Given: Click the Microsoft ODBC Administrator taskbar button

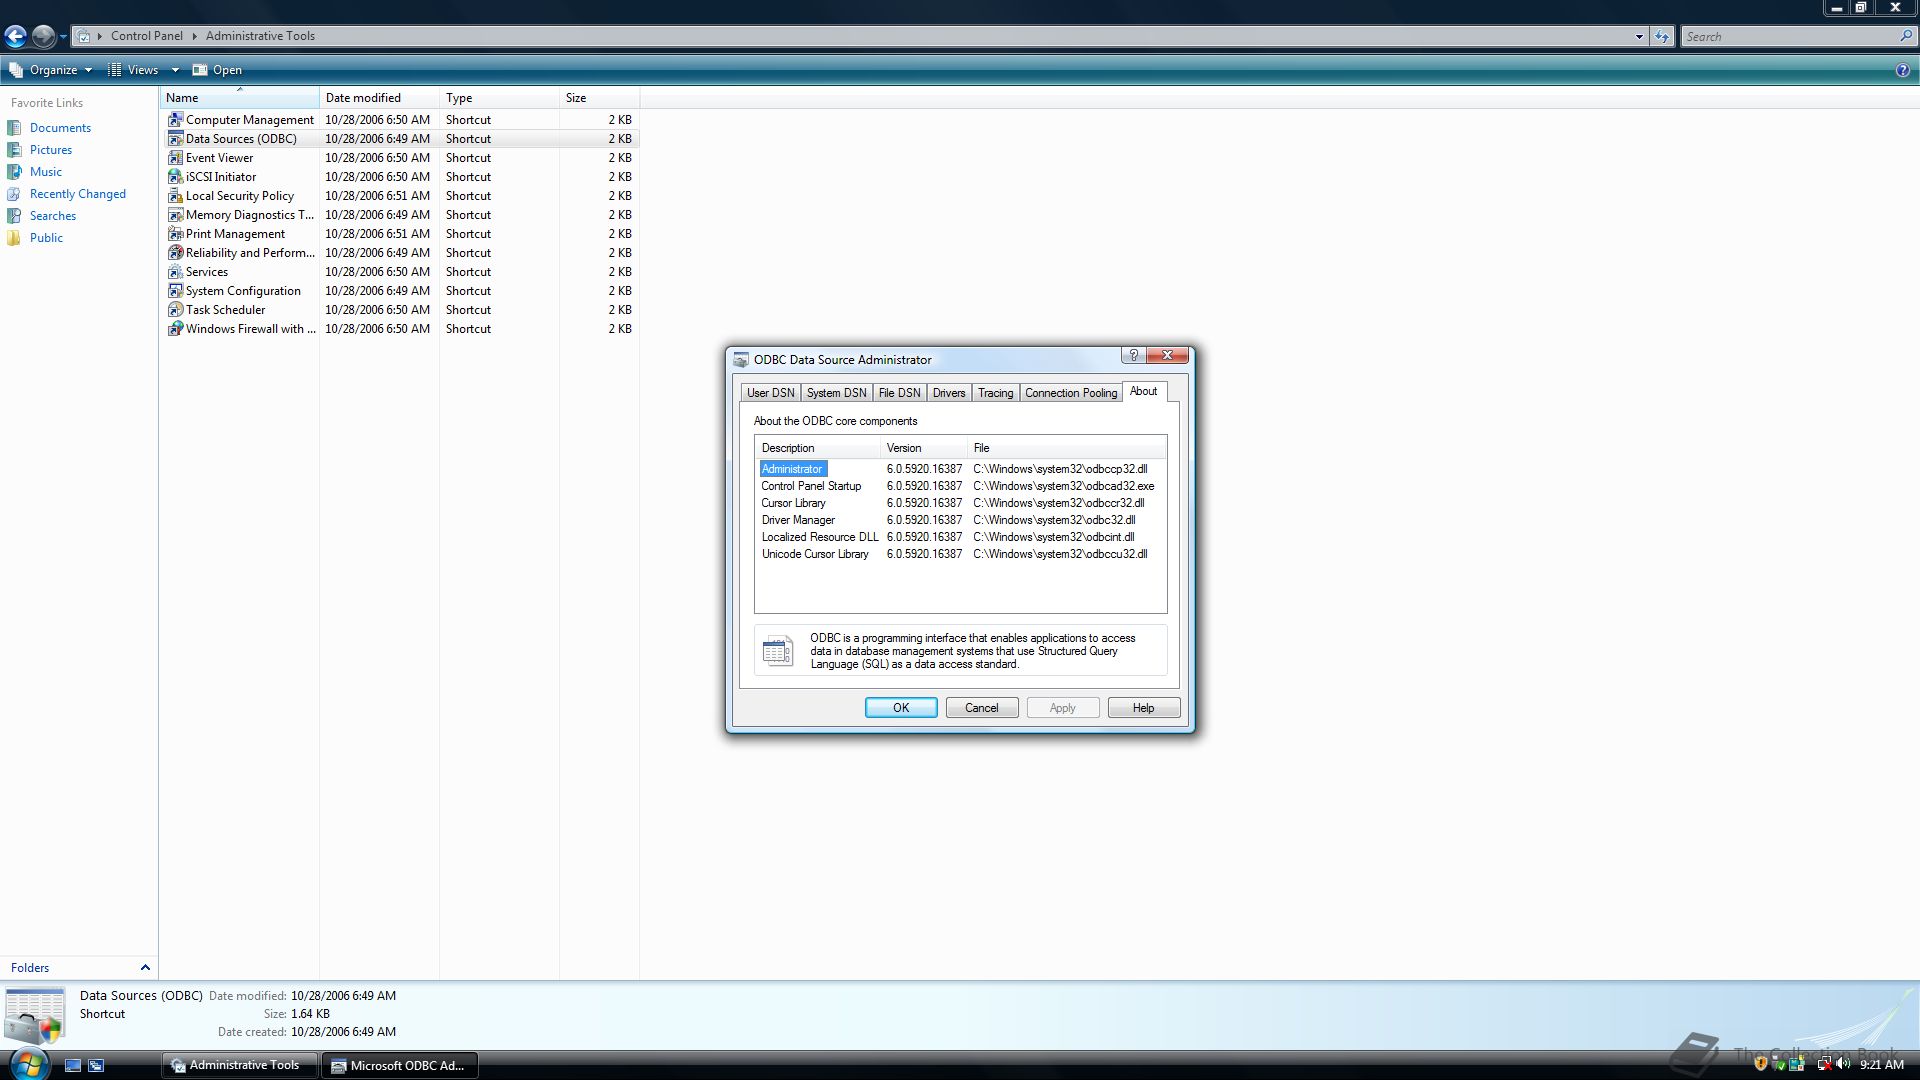Looking at the screenshot, I should (x=399, y=1065).
